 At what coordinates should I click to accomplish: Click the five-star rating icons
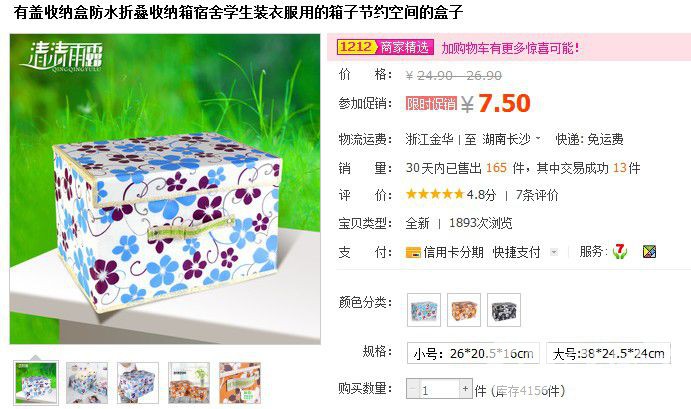tap(435, 194)
